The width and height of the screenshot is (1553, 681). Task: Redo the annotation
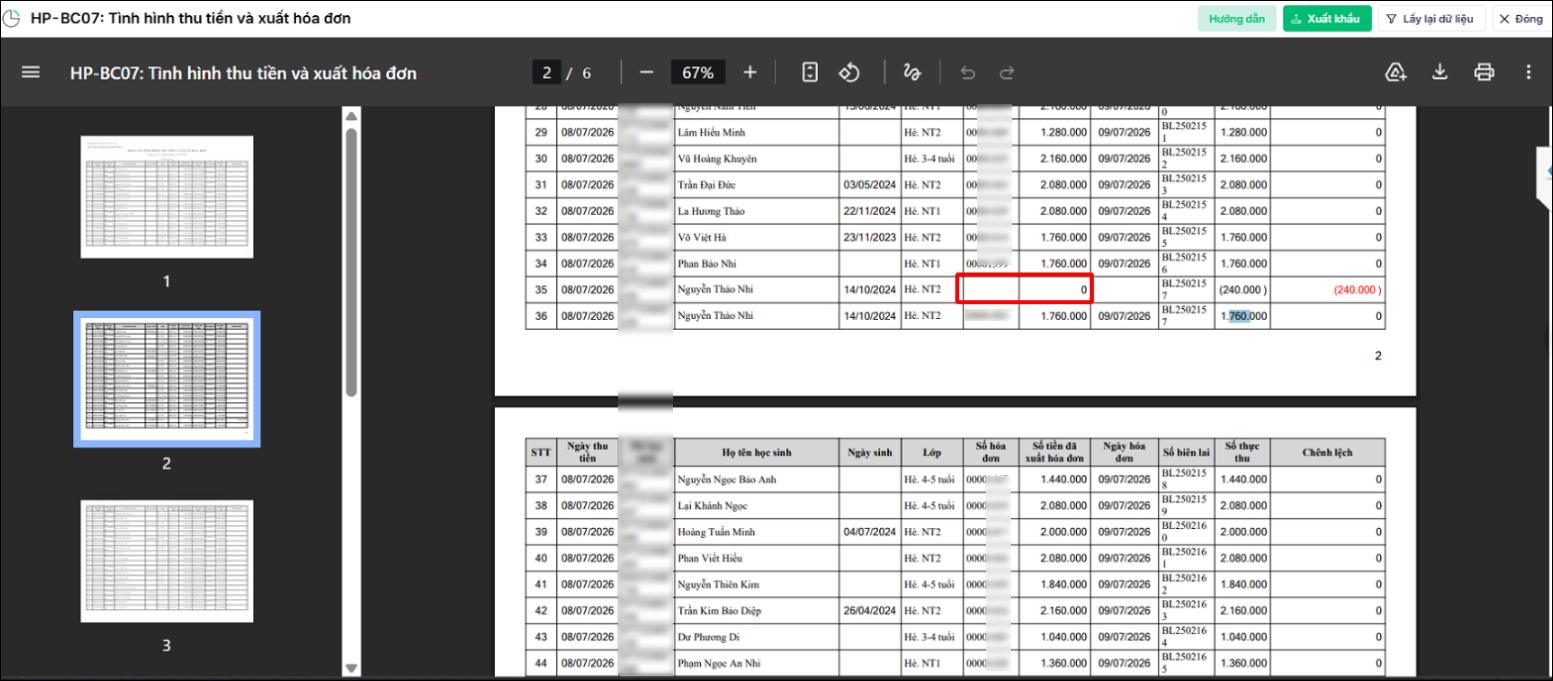point(1007,73)
